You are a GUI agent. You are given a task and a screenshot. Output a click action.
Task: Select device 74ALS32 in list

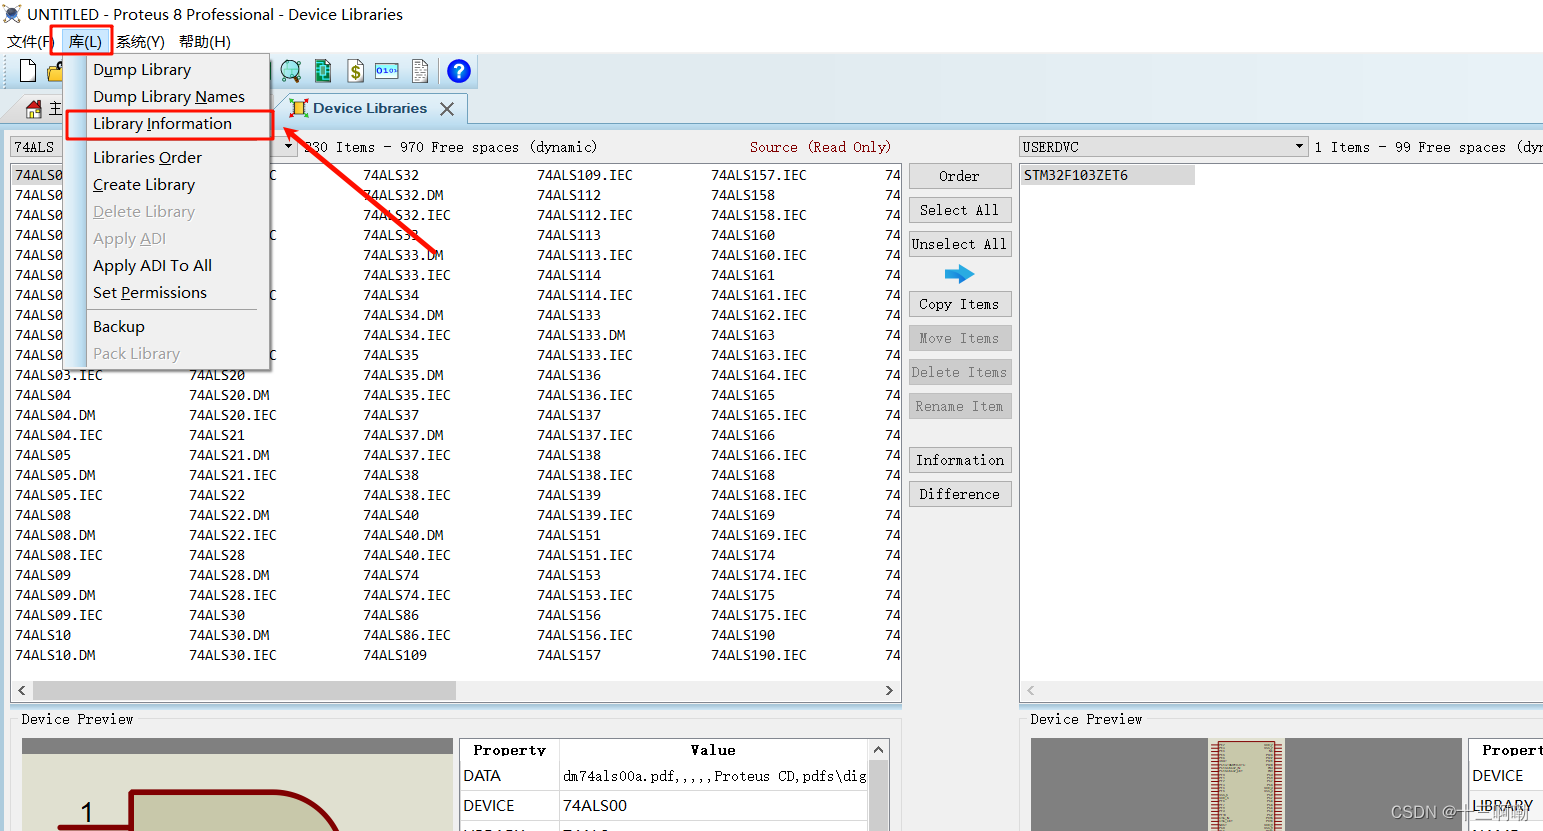[391, 175]
